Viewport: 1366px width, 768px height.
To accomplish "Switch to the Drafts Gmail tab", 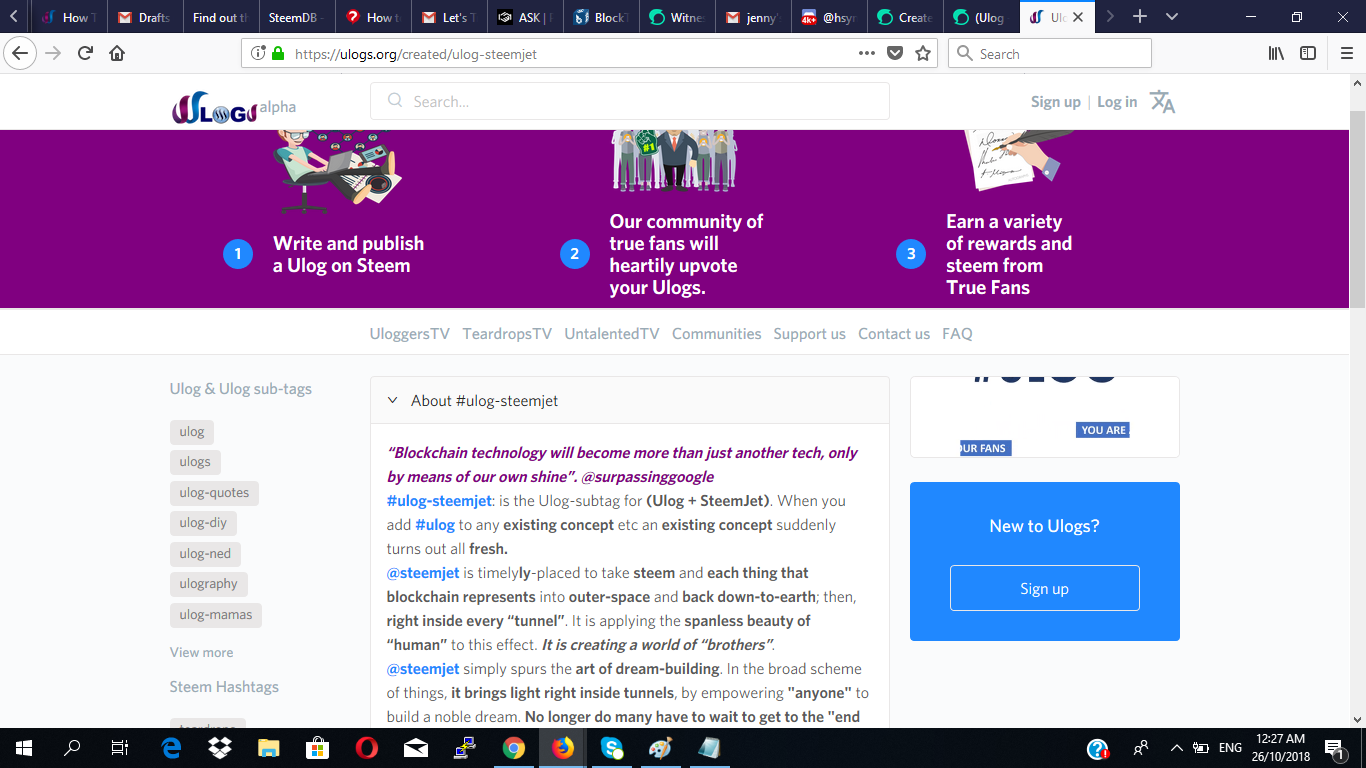I will 144,17.
